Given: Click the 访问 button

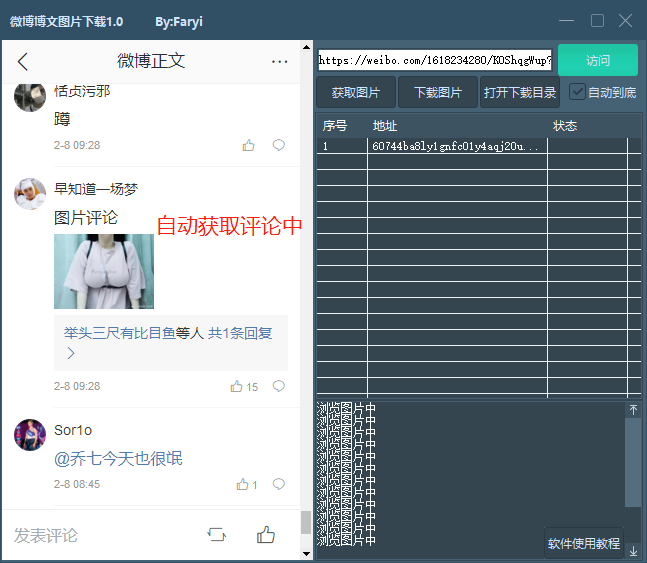Looking at the screenshot, I should (597, 60).
